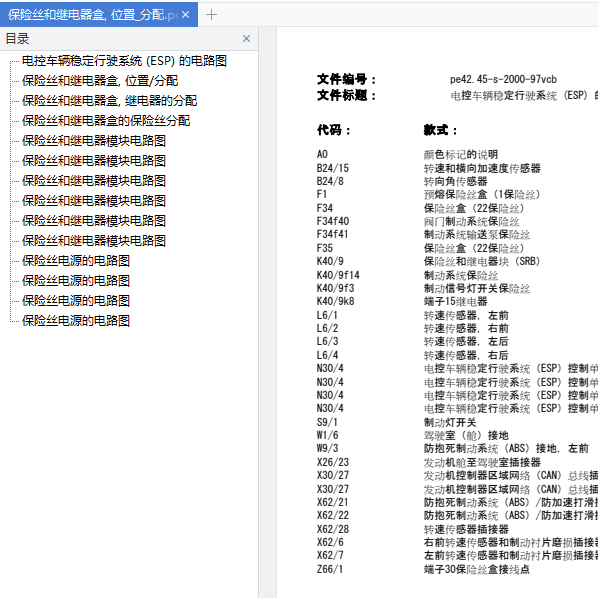
Task: Click description 转速和横向加速度传感器
Action: (x=482, y=168)
